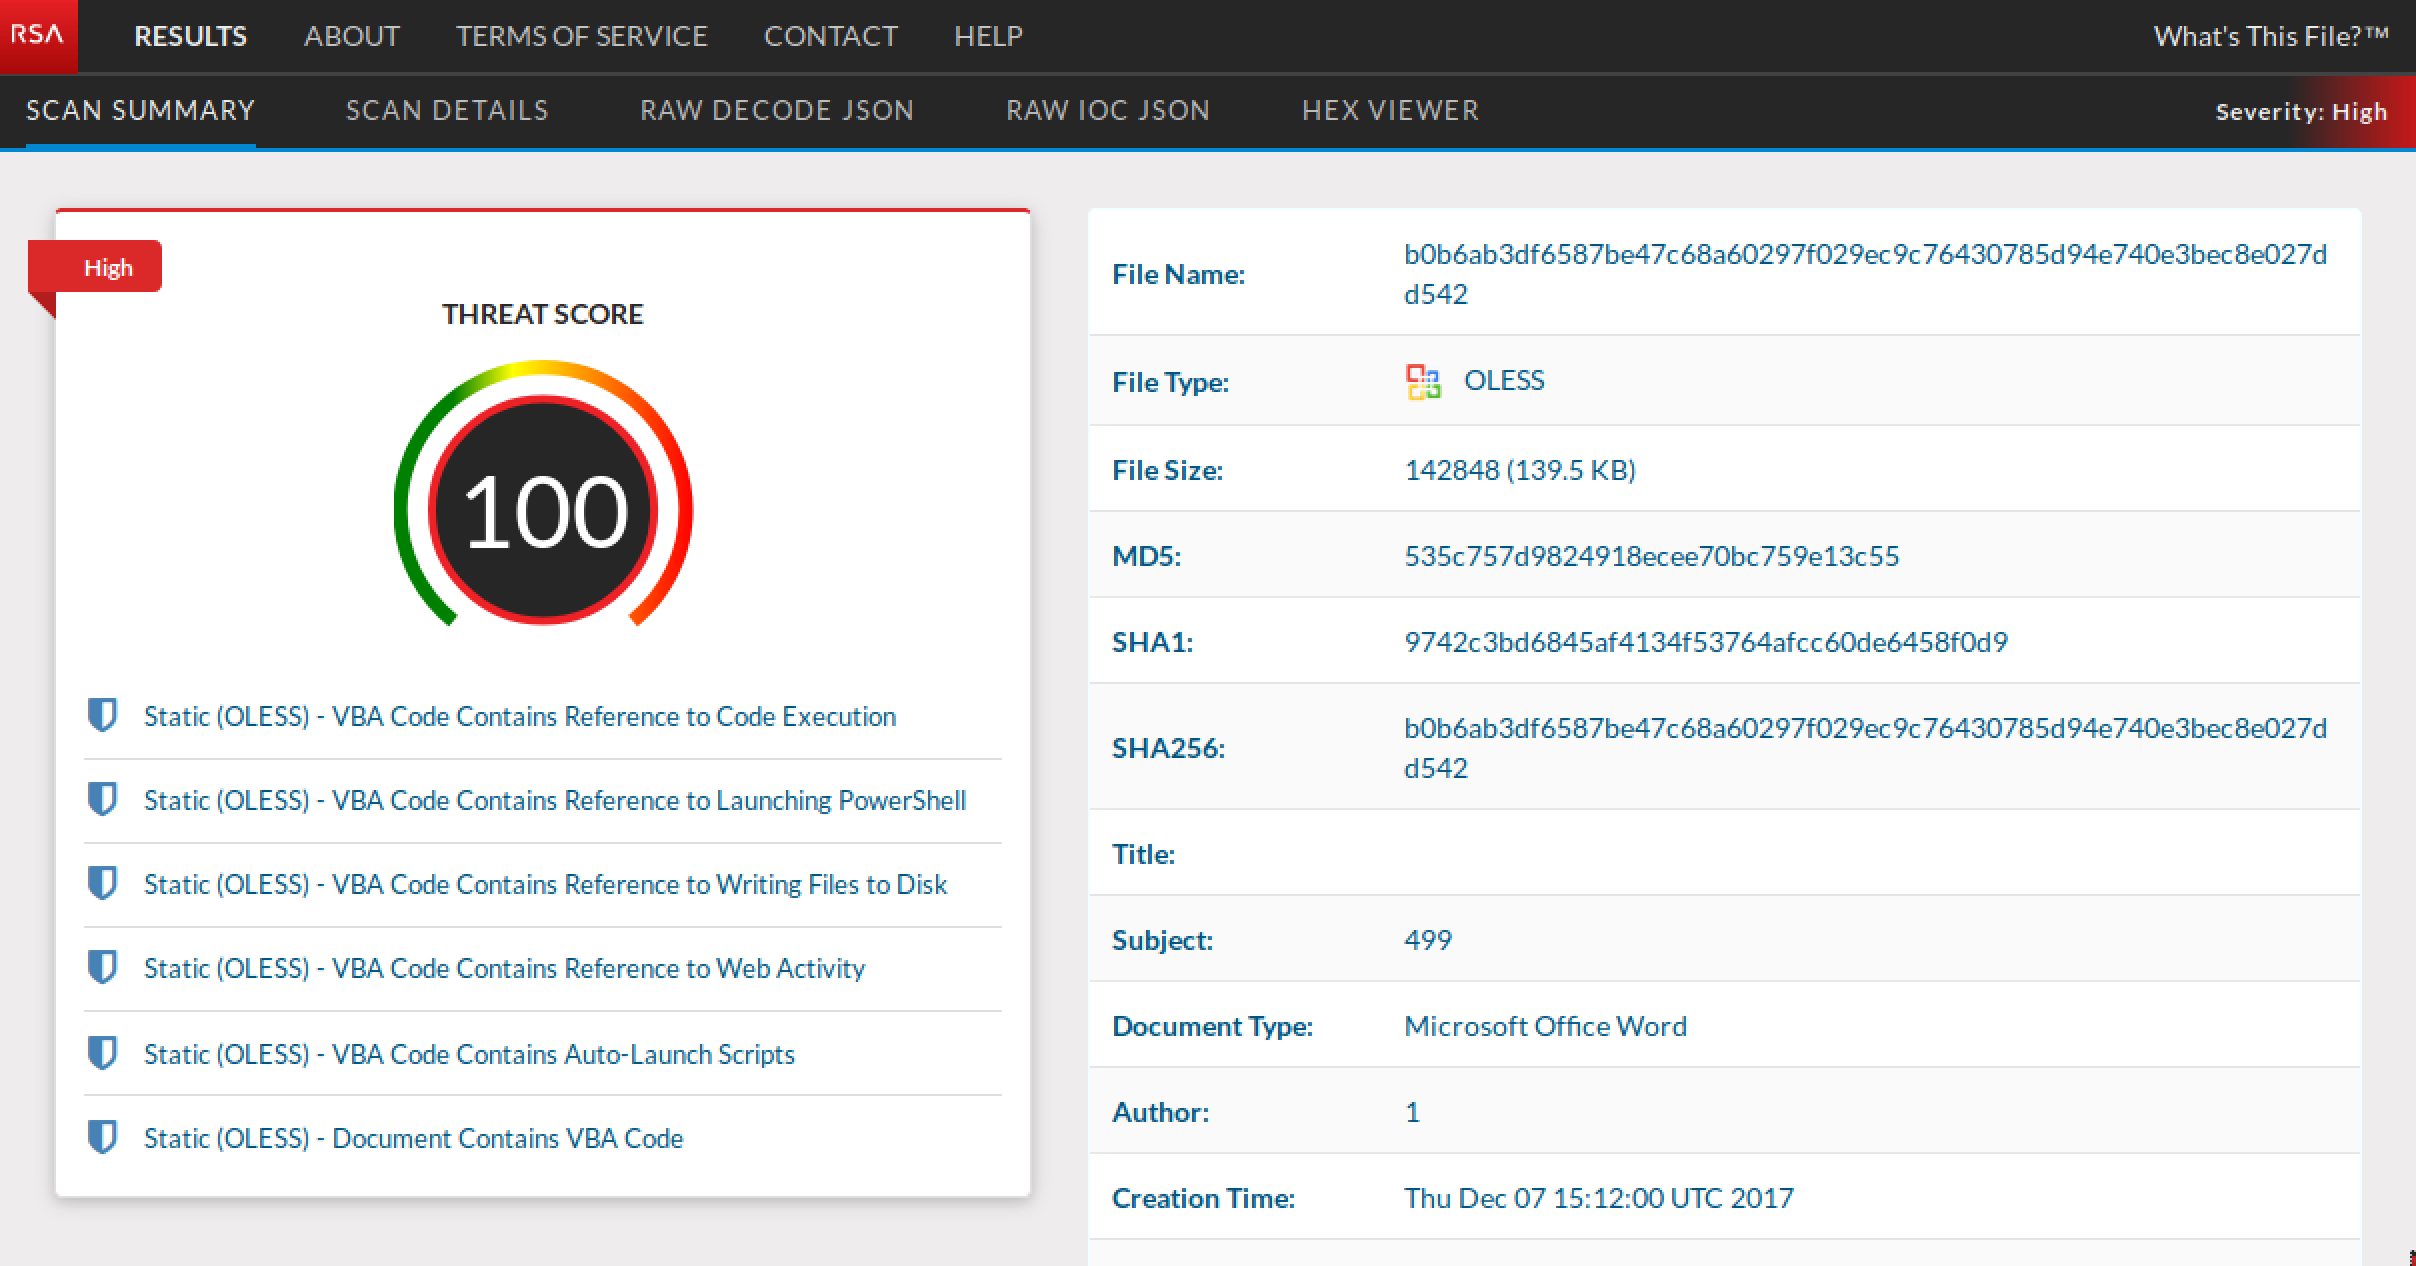Viewport: 2416px width, 1266px height.
Task: Click the OLESS file type icon
Action: [1423, 380]
